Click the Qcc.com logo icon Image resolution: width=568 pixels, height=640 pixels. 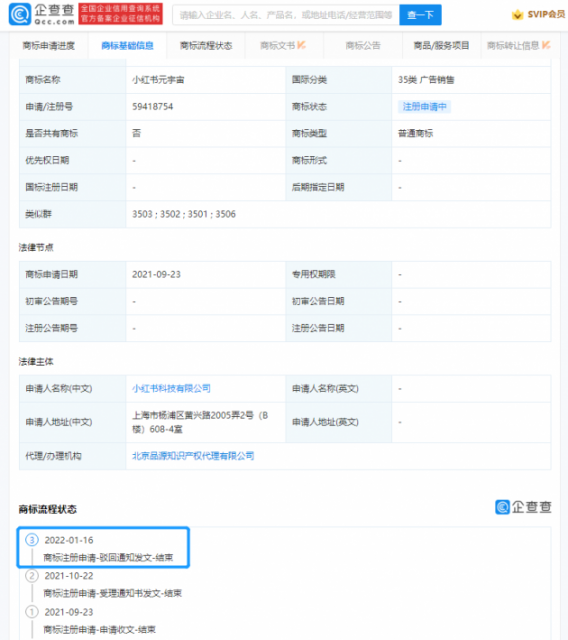coord(20,14)
